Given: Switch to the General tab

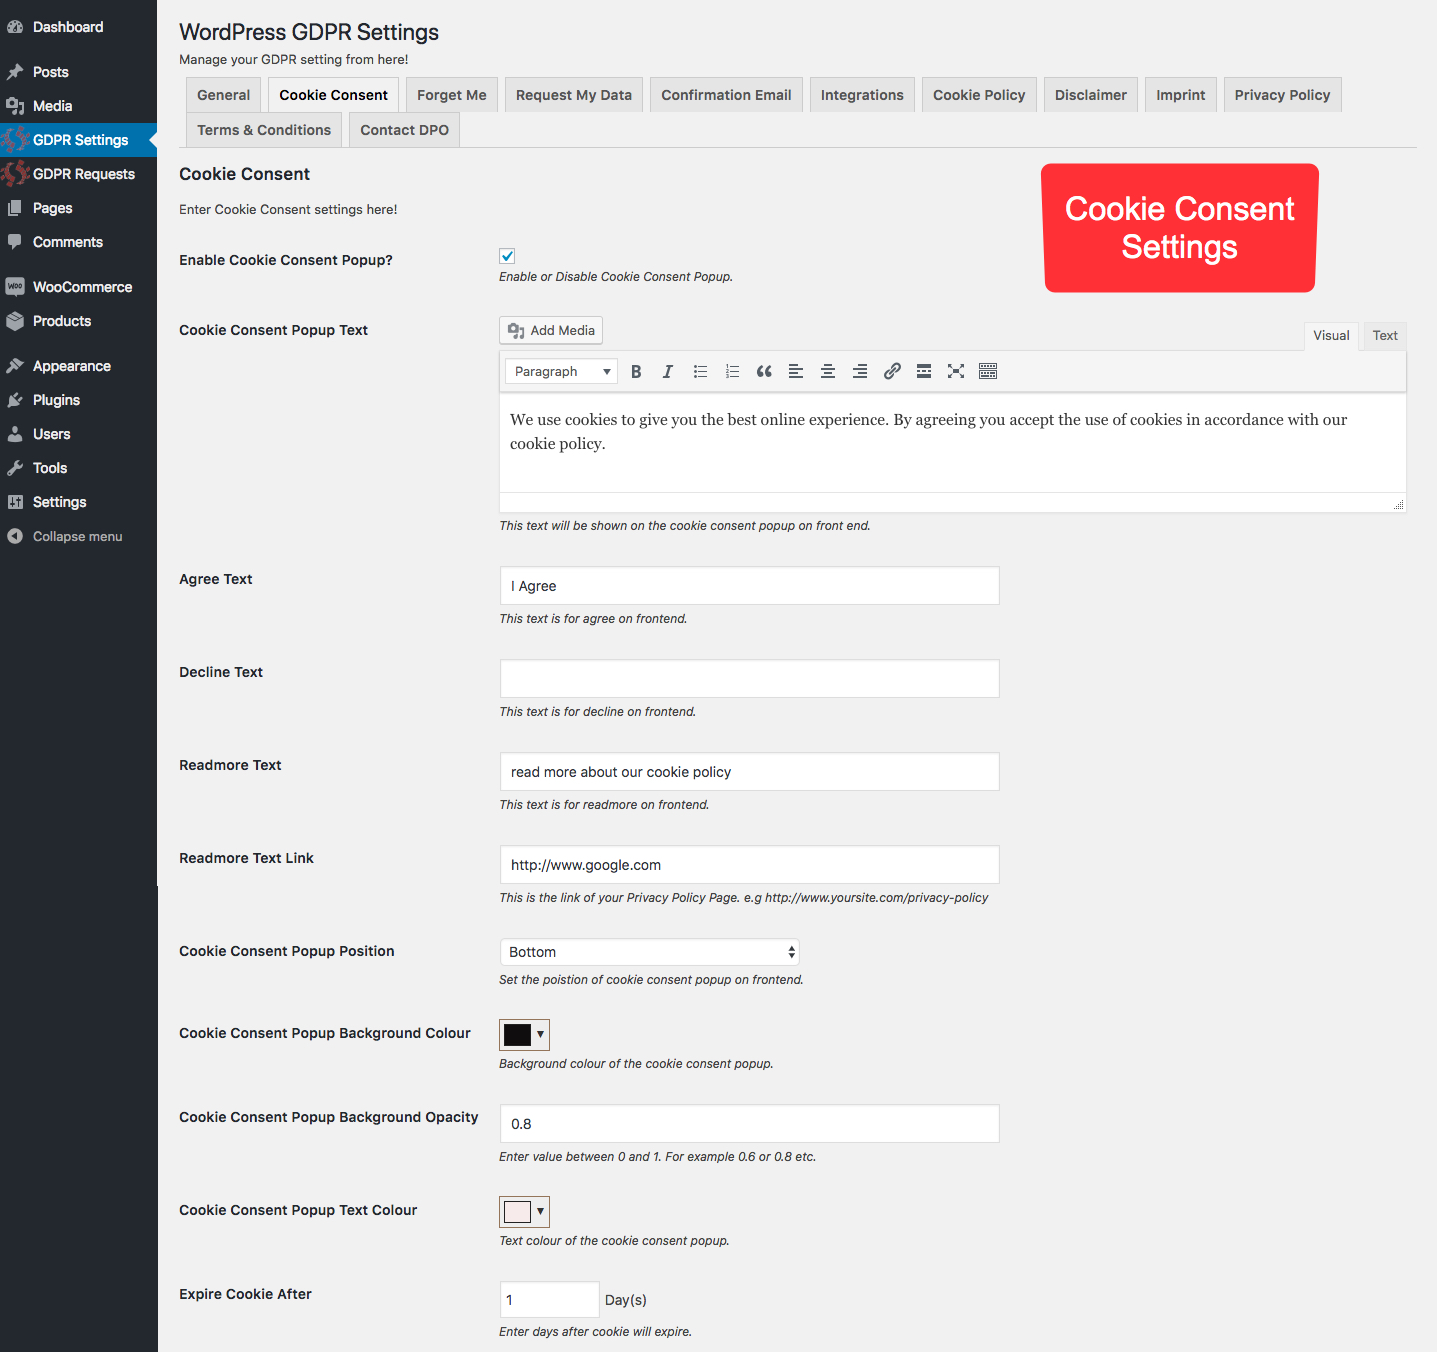Looking at the screenshot, I should tap(224, 95).
